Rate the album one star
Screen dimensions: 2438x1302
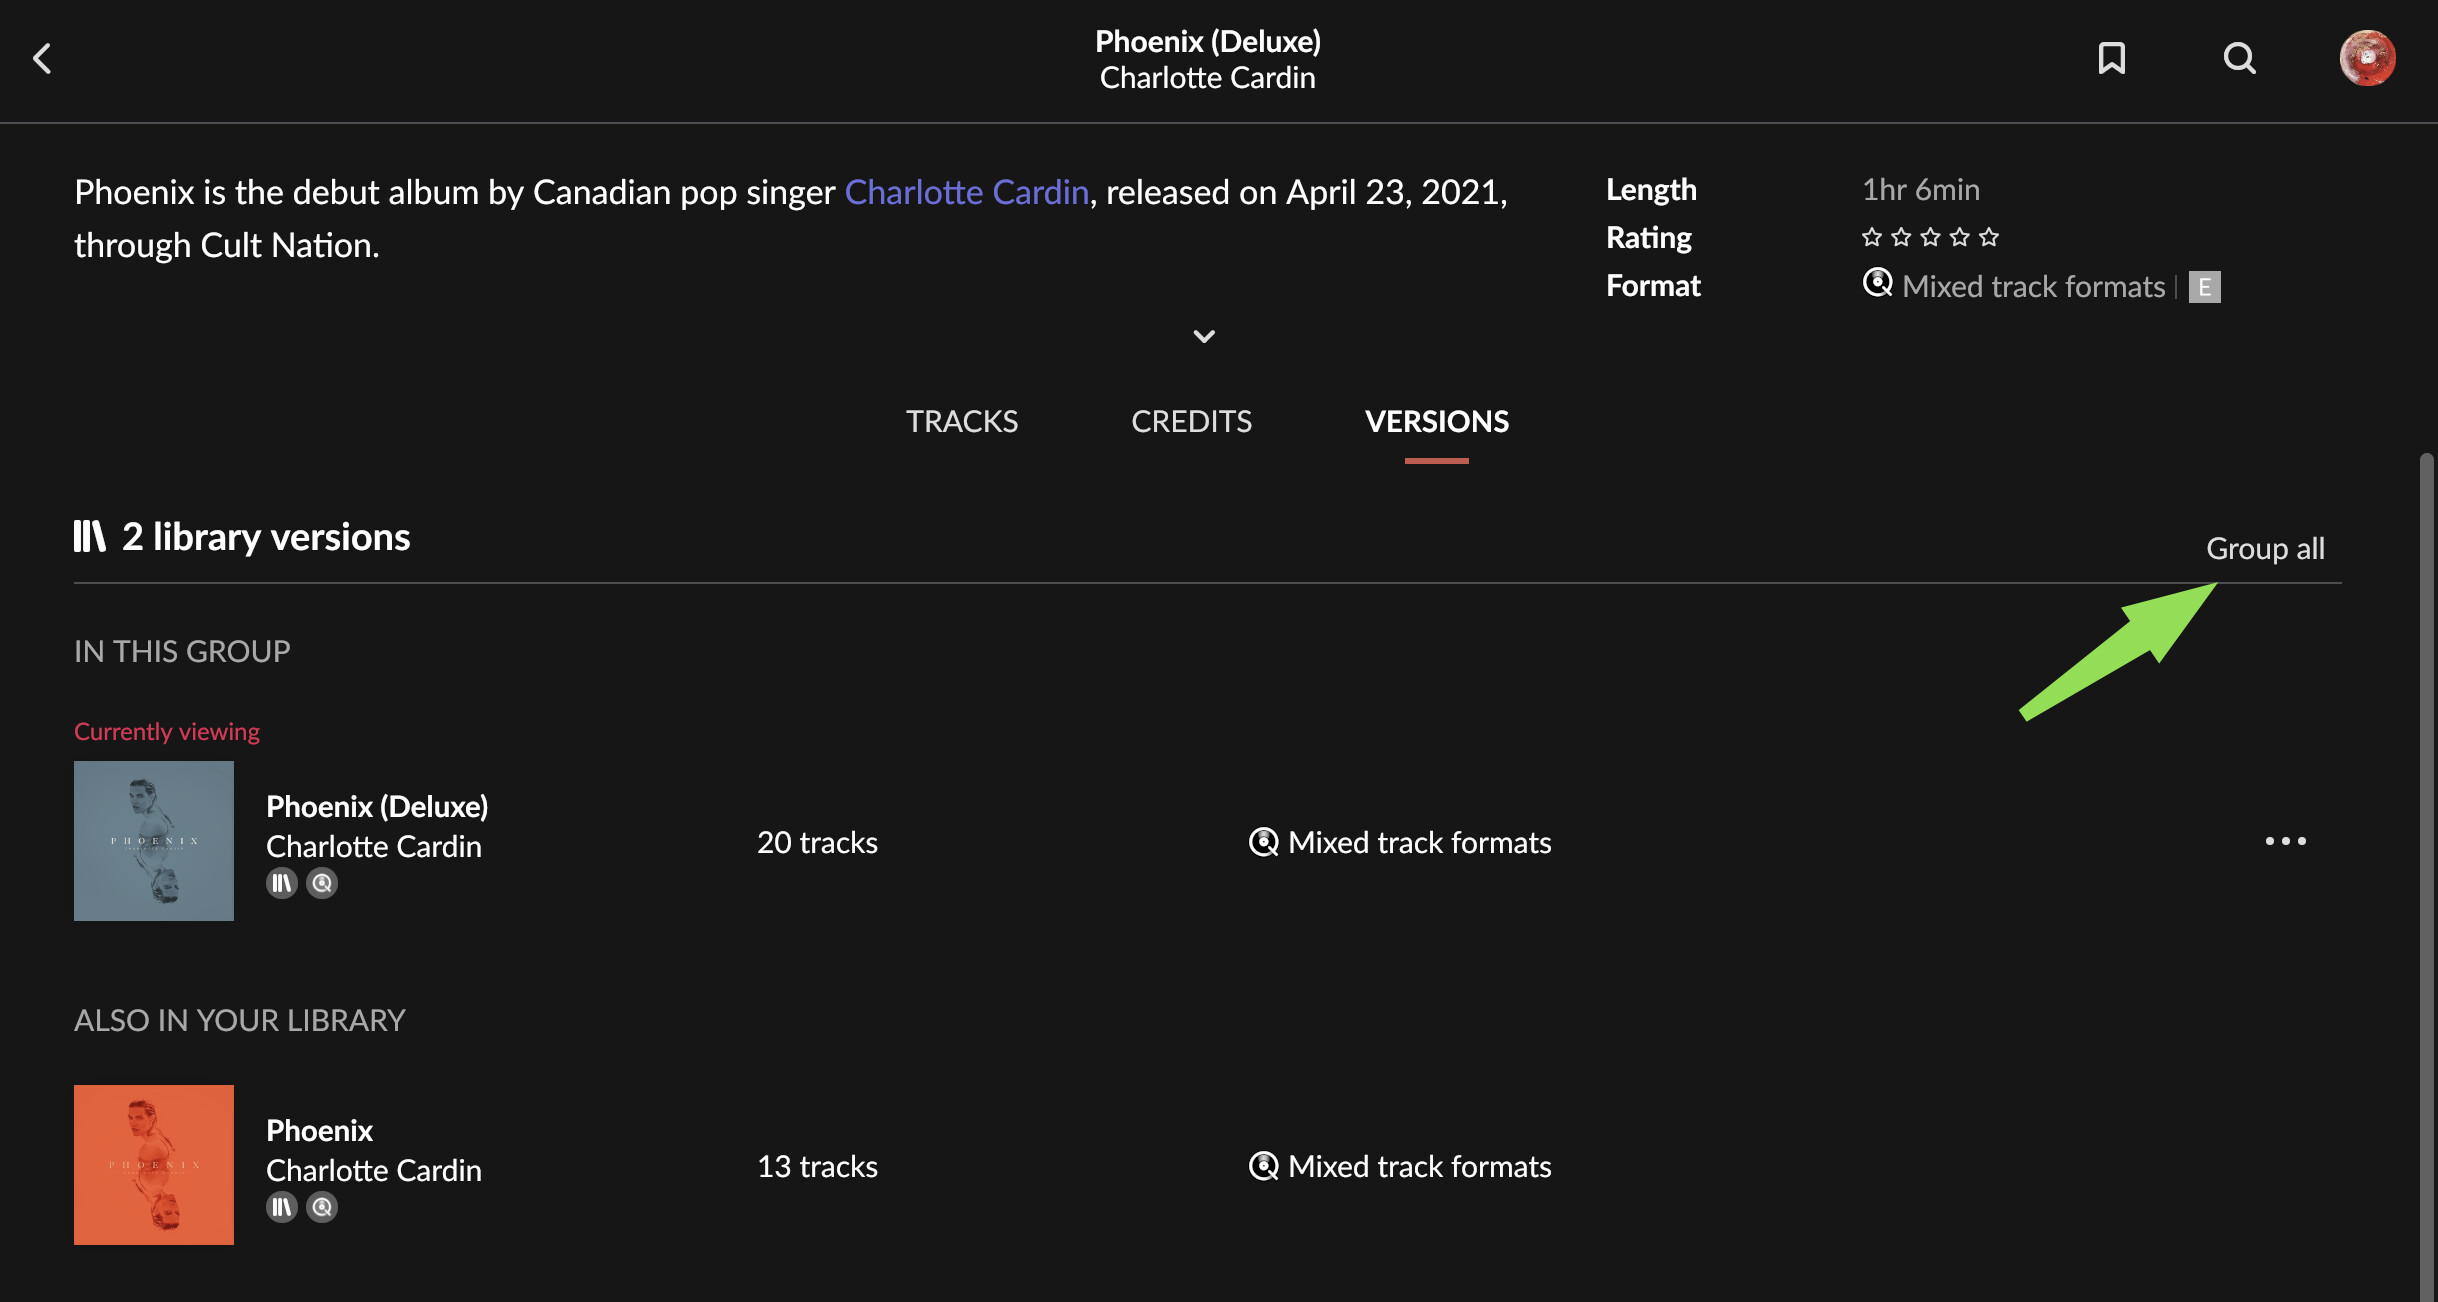[x=1871, y=237]
